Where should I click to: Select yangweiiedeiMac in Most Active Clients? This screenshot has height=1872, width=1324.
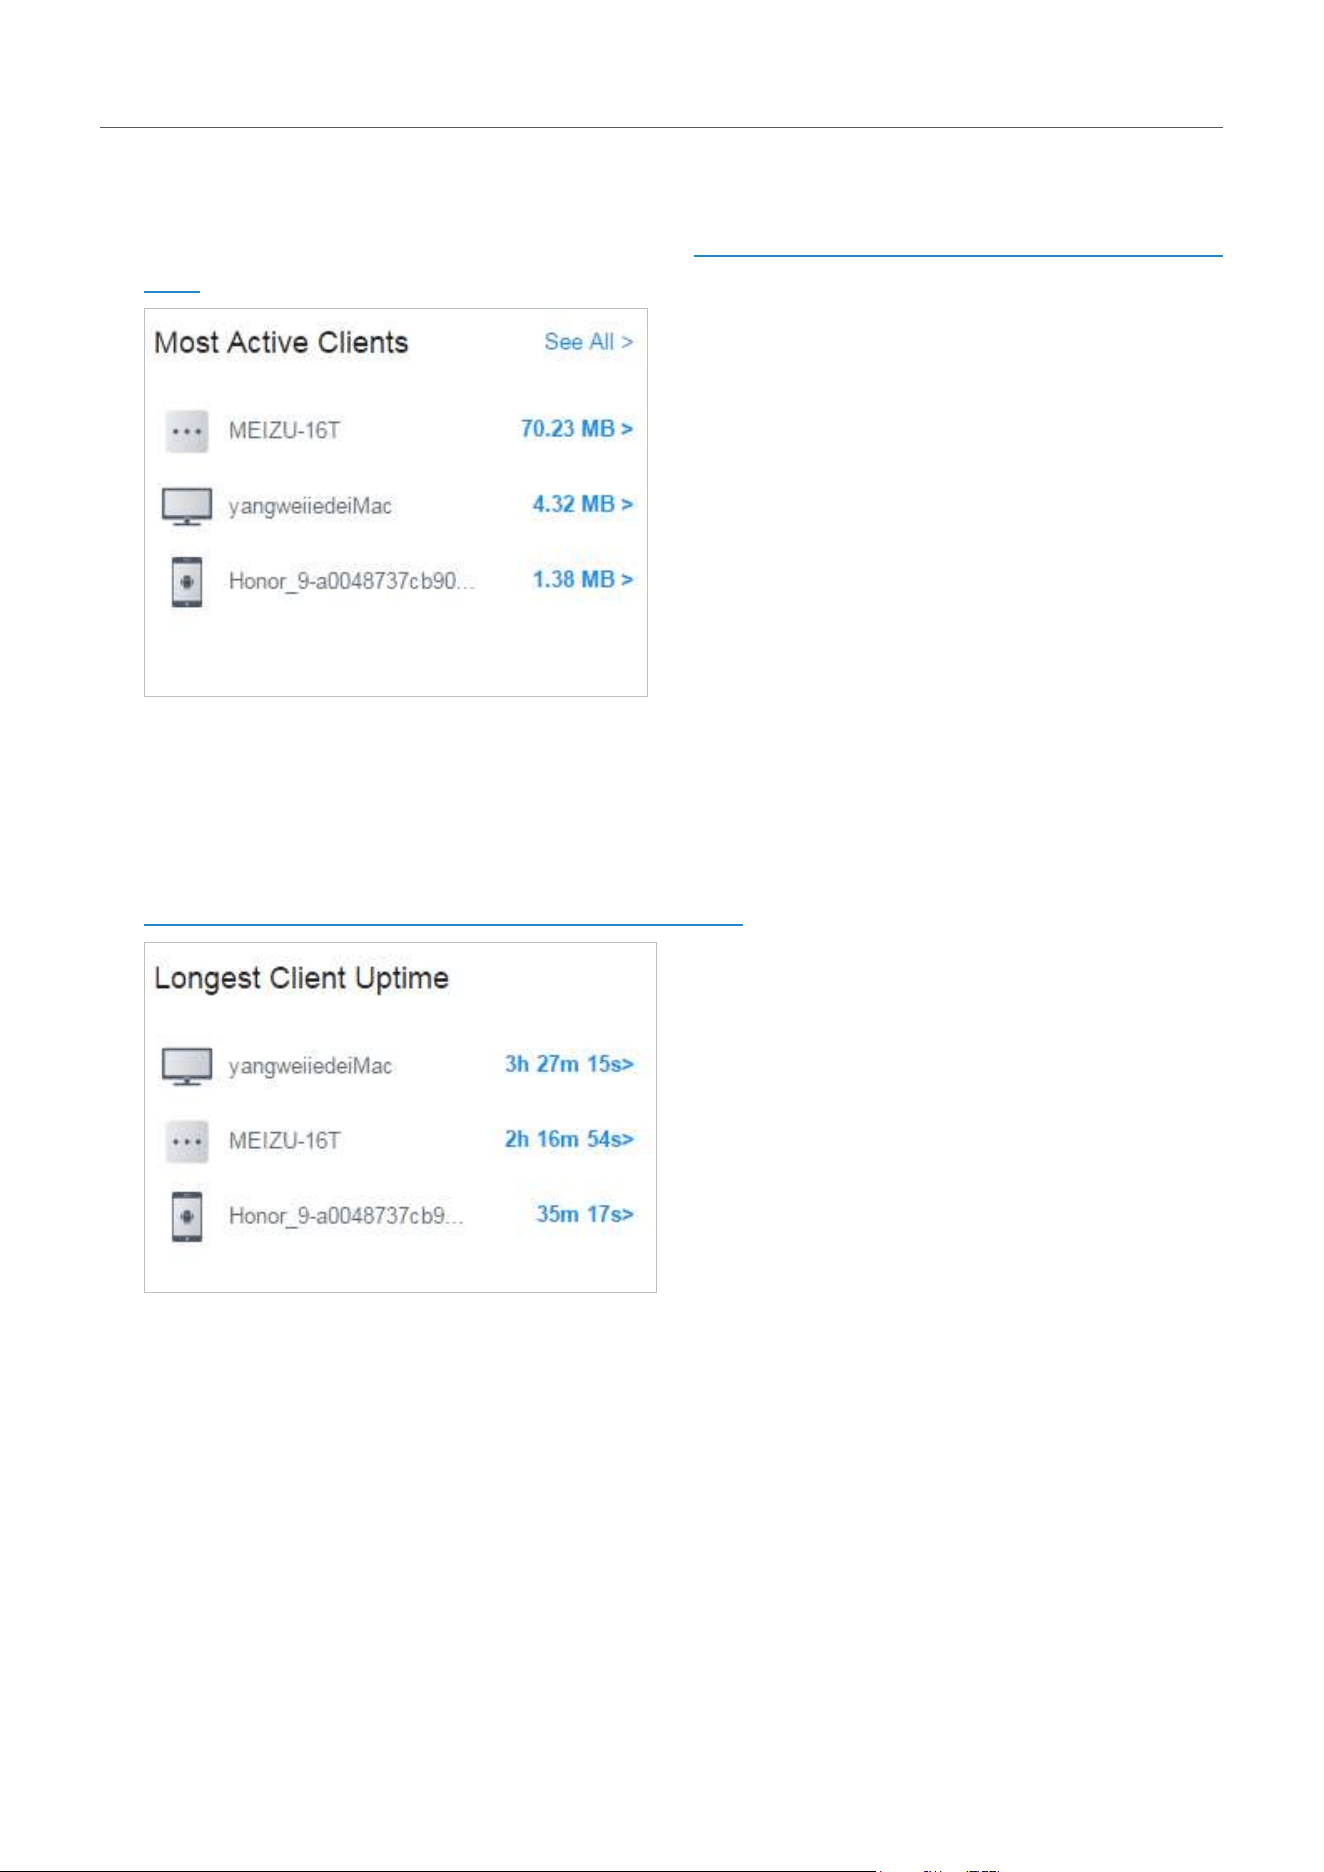(310, 506)
